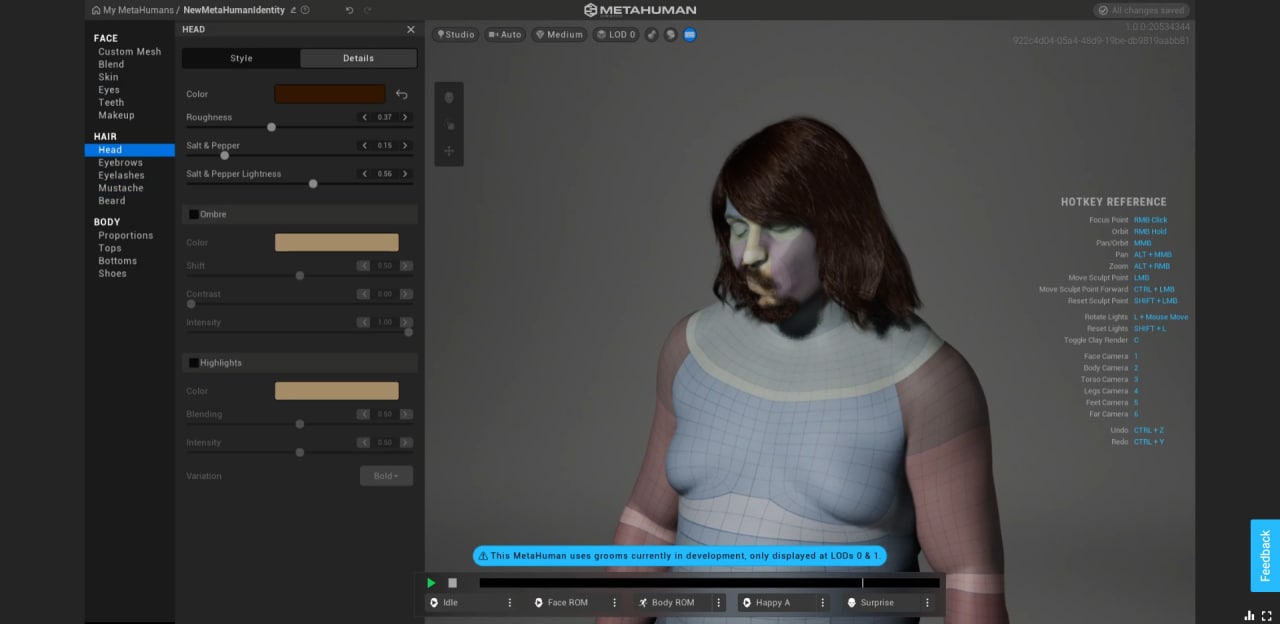Open the Blend section
Image resolution: width=1280 pixels, height=624 pixels.
111,64
